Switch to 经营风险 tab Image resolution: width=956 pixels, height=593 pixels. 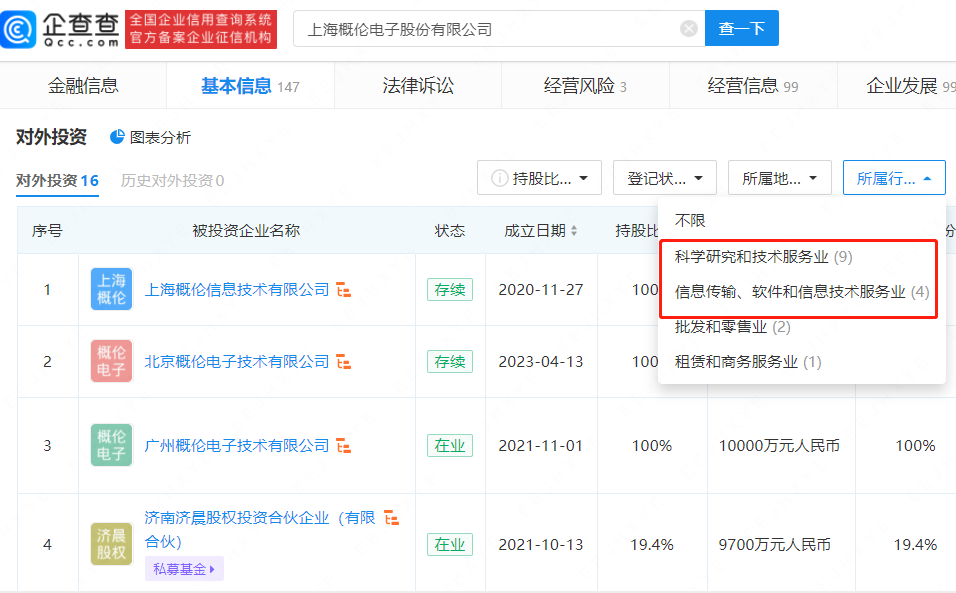(585, 86)
